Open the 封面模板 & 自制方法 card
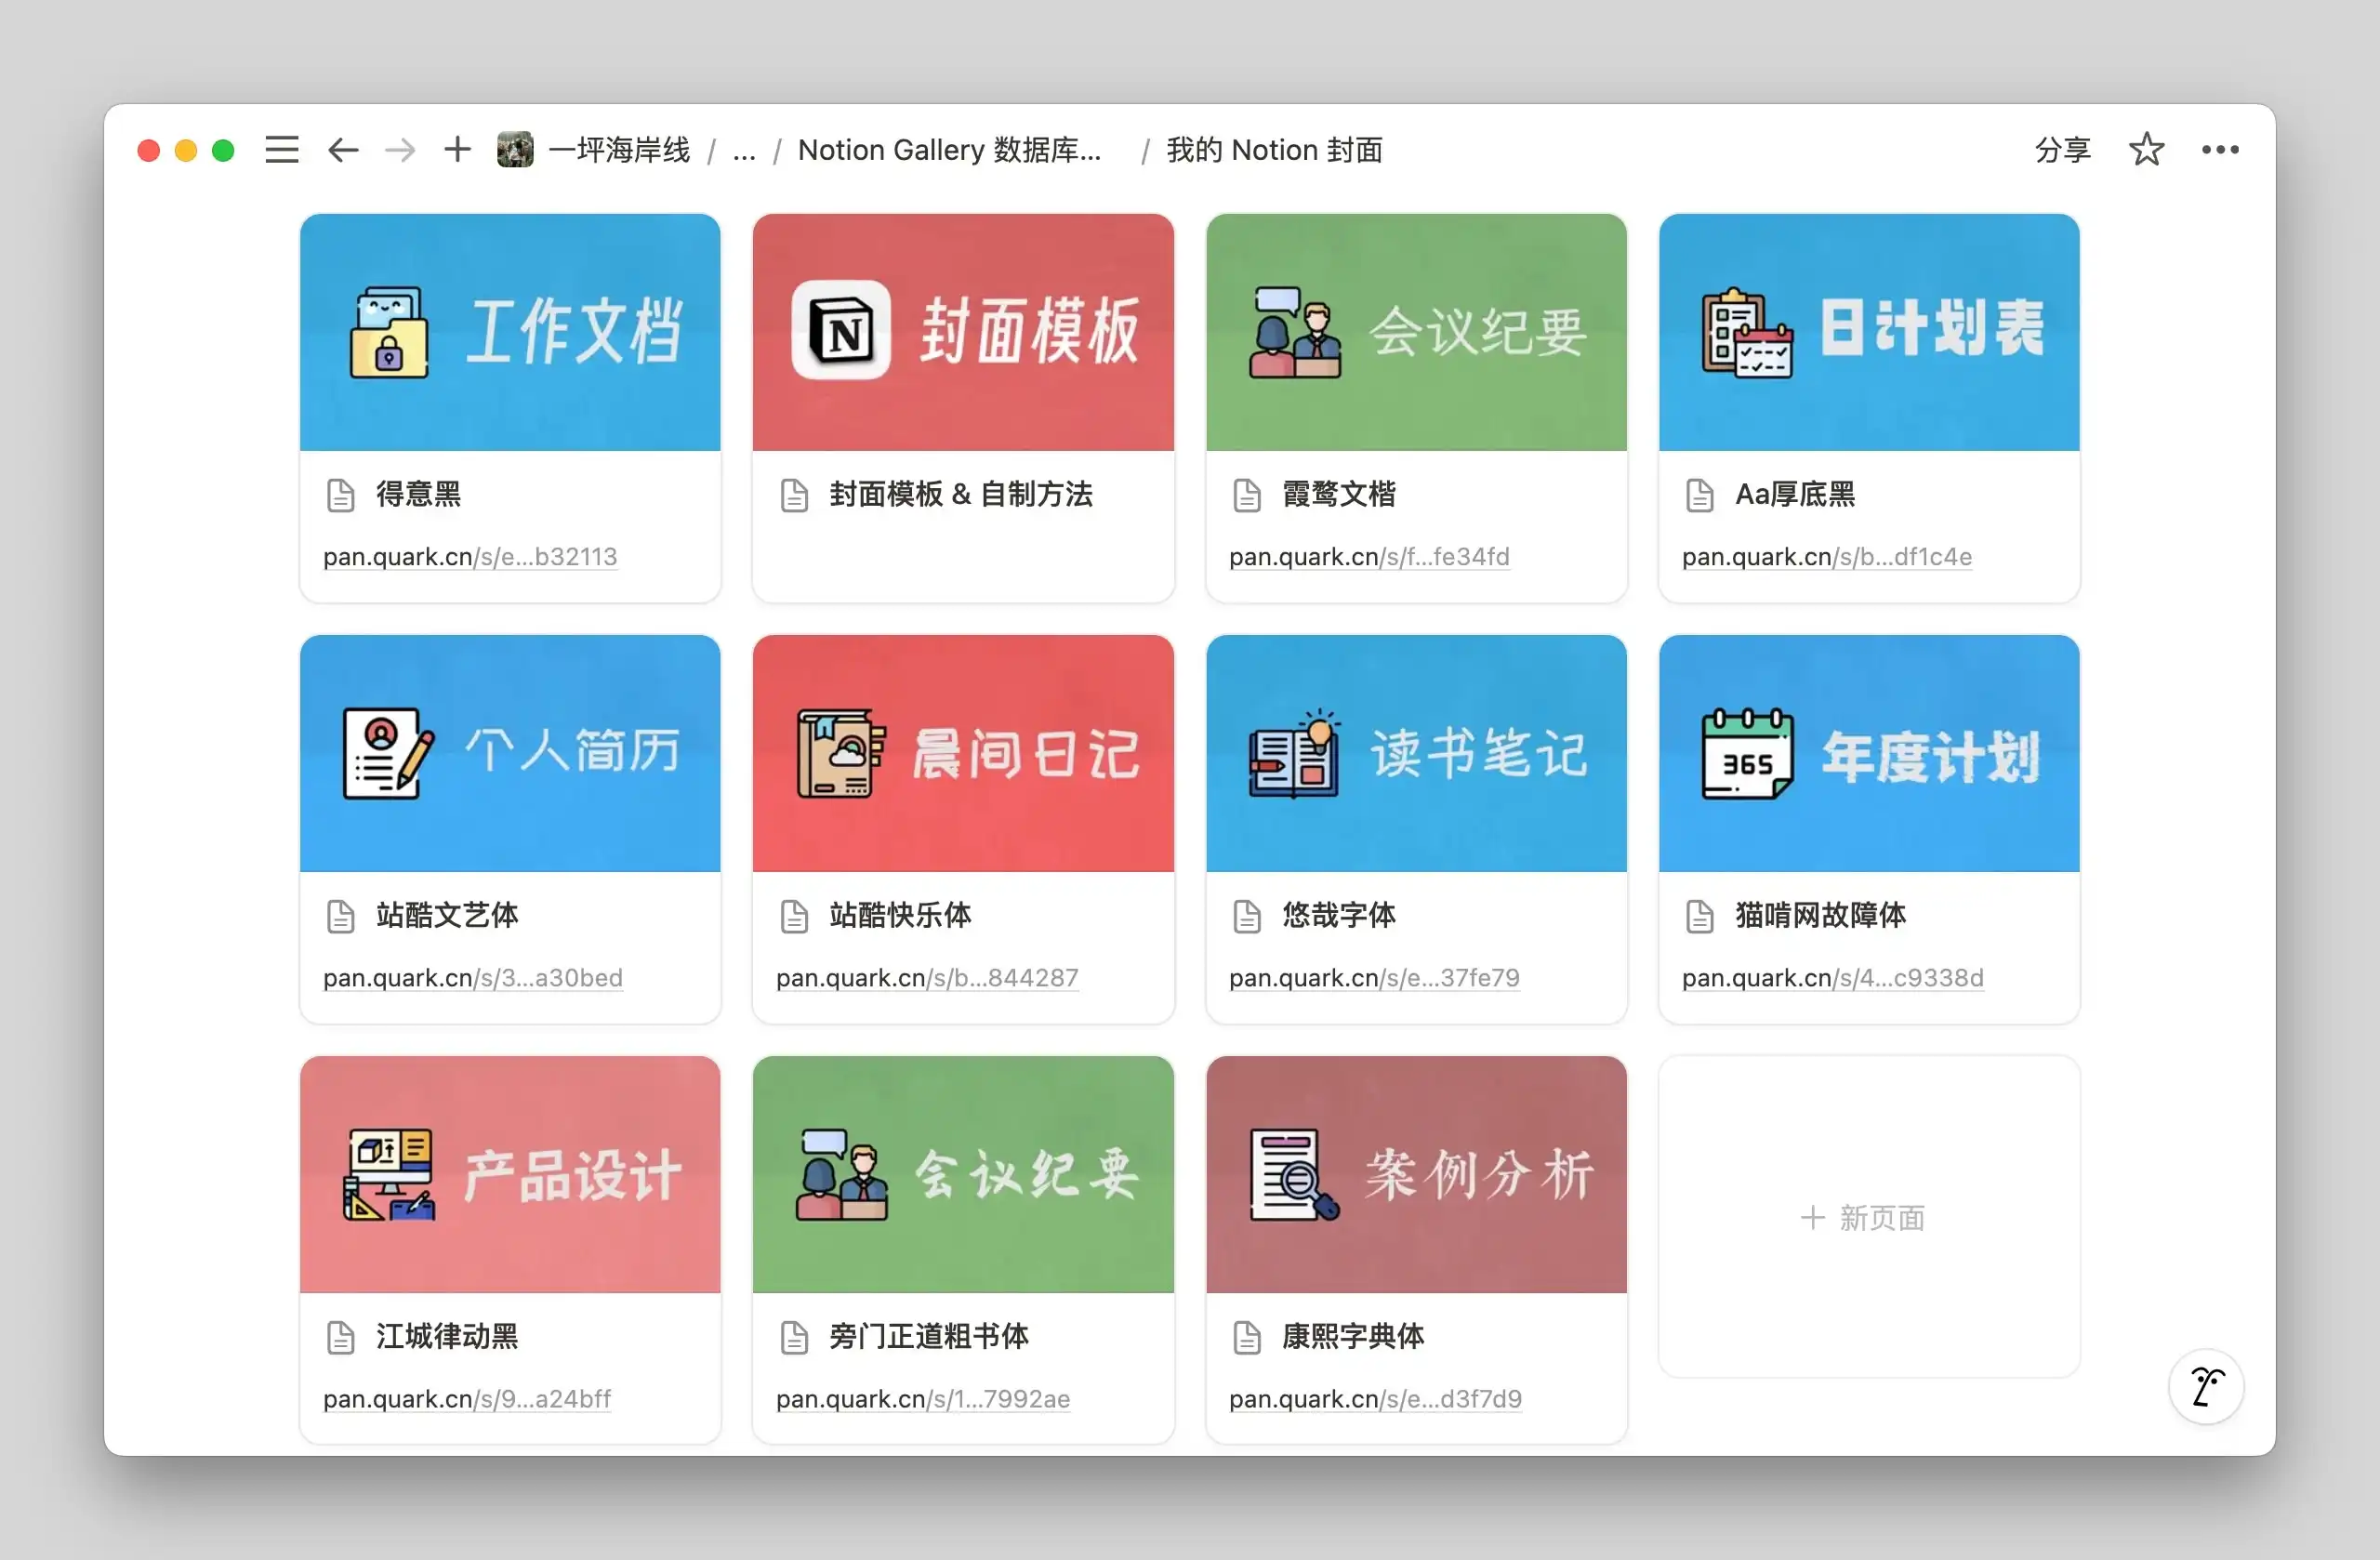This screenshot has width=2380, height=1560. [x=962, y=333]
